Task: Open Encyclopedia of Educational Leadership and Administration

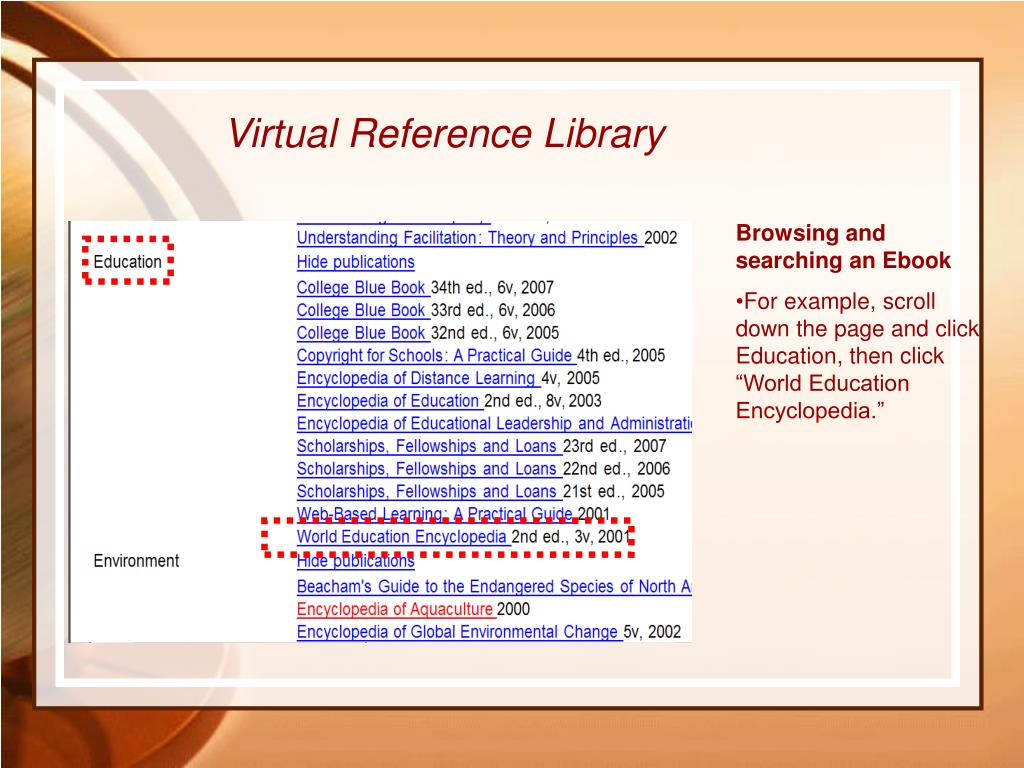Action: tap(494, 423)
